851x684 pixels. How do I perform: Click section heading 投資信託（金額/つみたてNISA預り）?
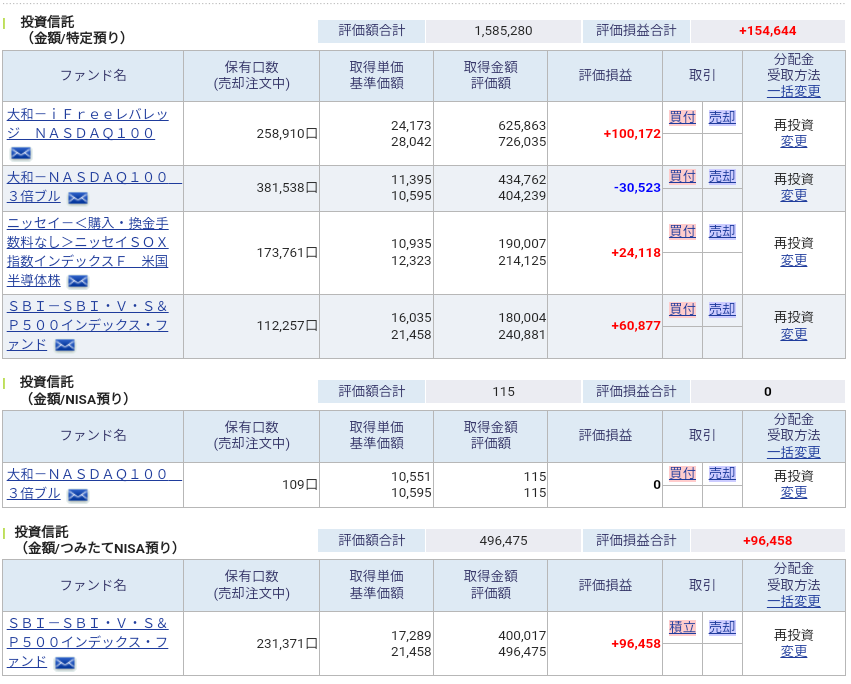click(96, 540)
